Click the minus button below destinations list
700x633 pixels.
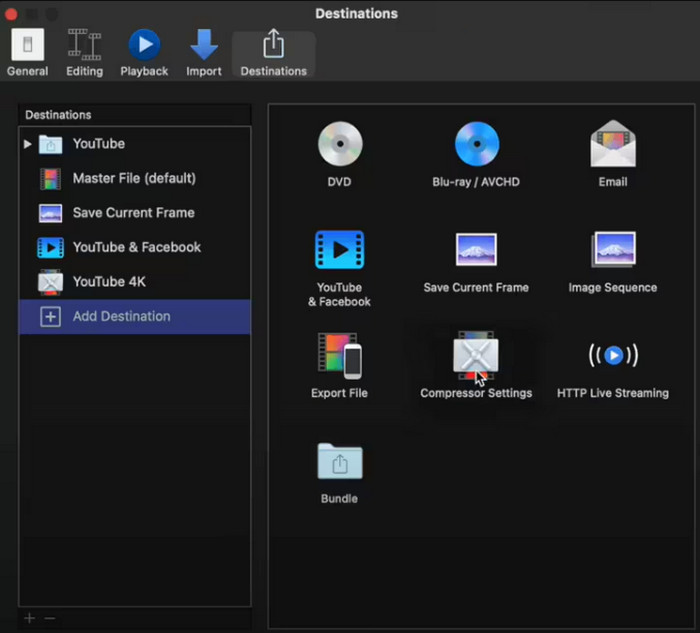click(x=49, y=618)
